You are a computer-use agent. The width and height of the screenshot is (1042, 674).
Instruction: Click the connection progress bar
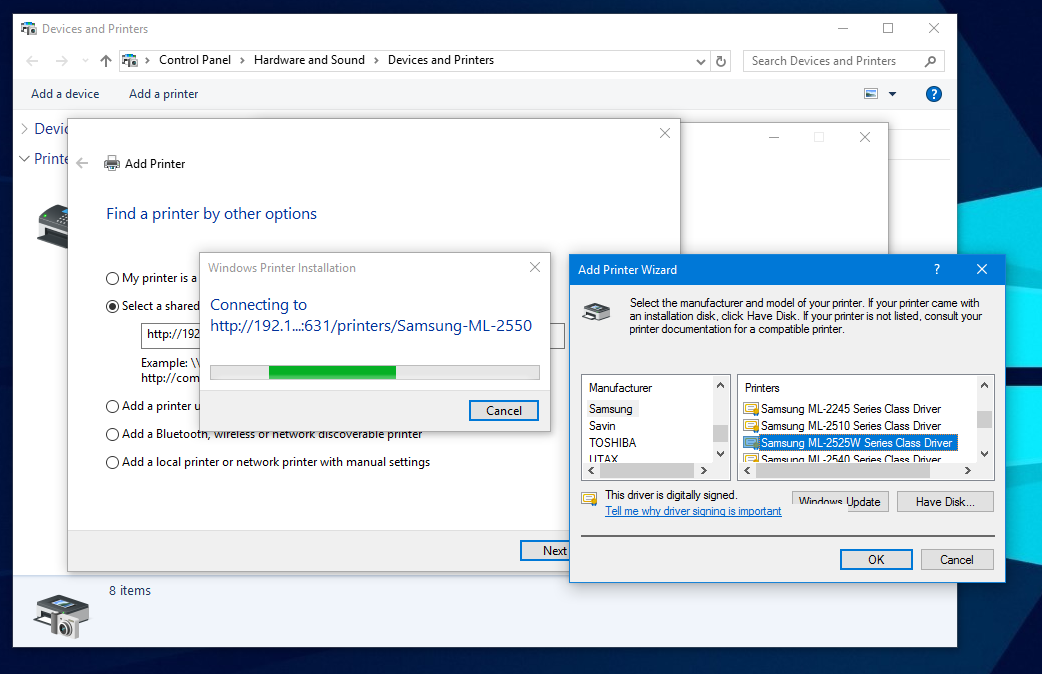tap(374, 373)
